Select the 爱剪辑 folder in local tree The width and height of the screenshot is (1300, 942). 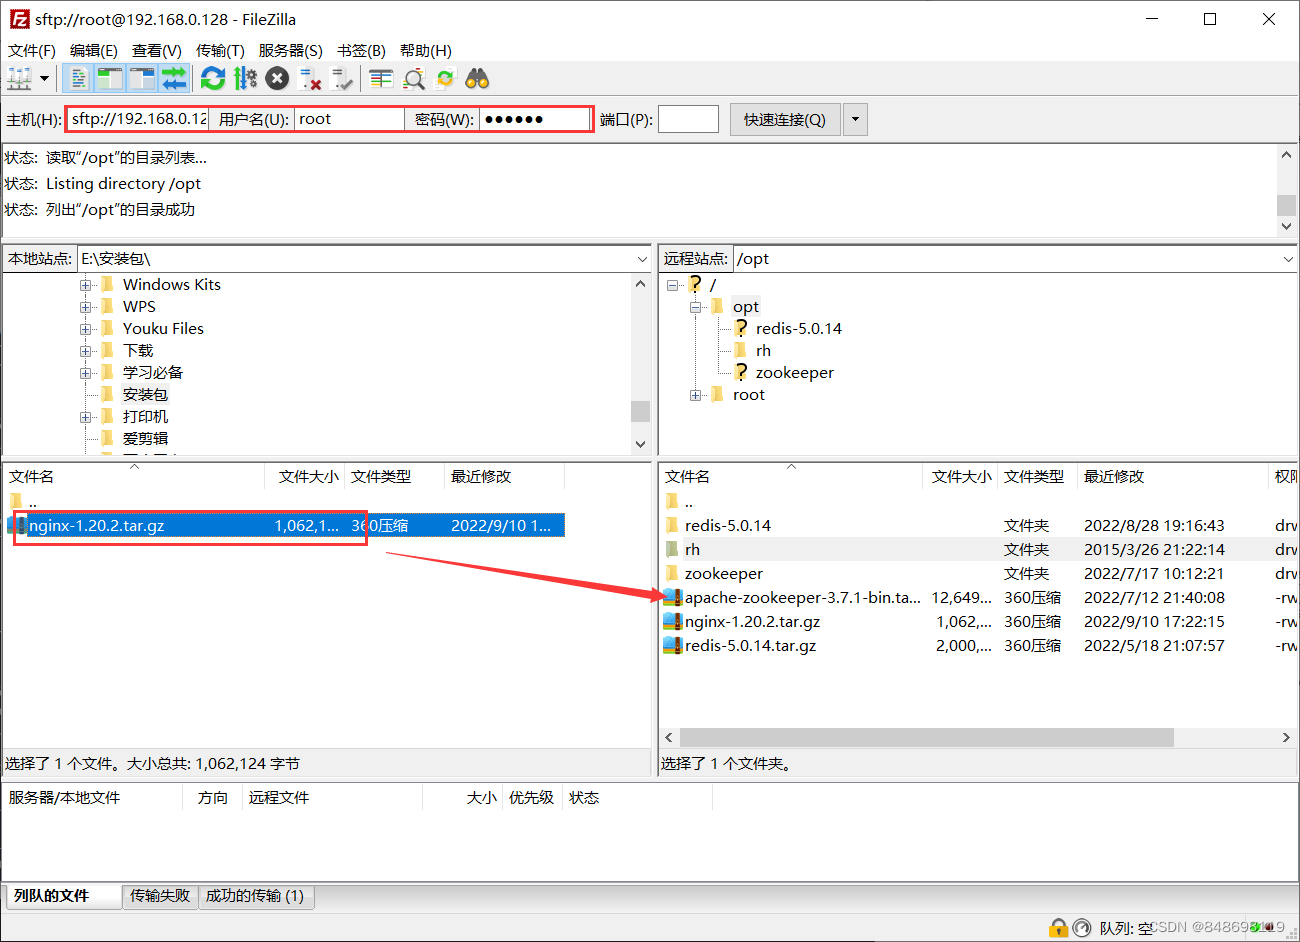(x=145, y=439)
